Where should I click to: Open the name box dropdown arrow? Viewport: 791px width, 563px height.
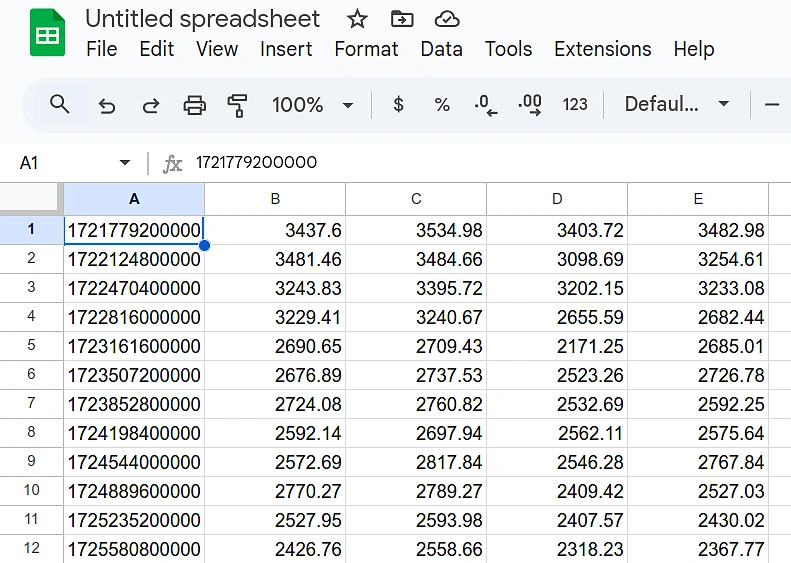coord(125,163)
